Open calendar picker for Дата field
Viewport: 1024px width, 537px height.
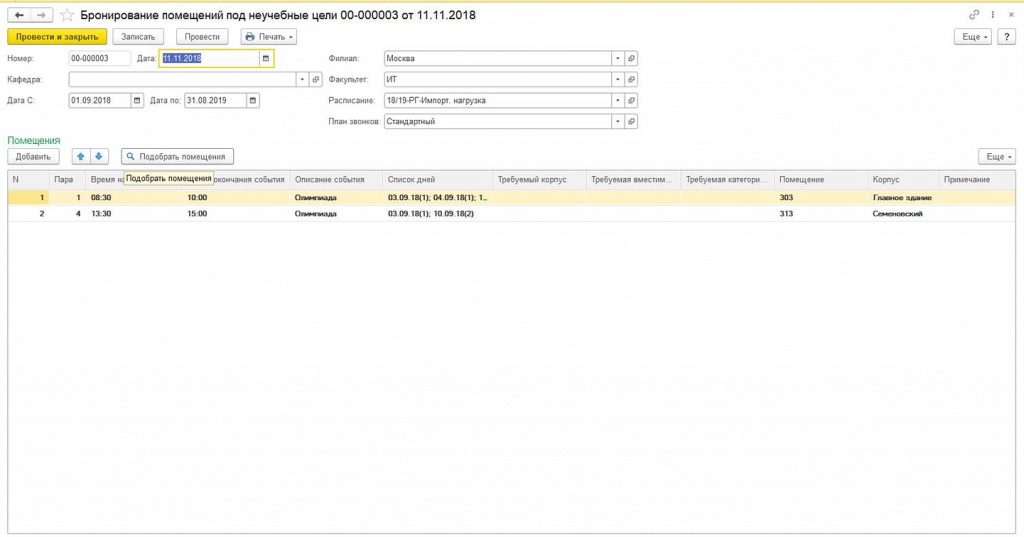pos(266,58)
